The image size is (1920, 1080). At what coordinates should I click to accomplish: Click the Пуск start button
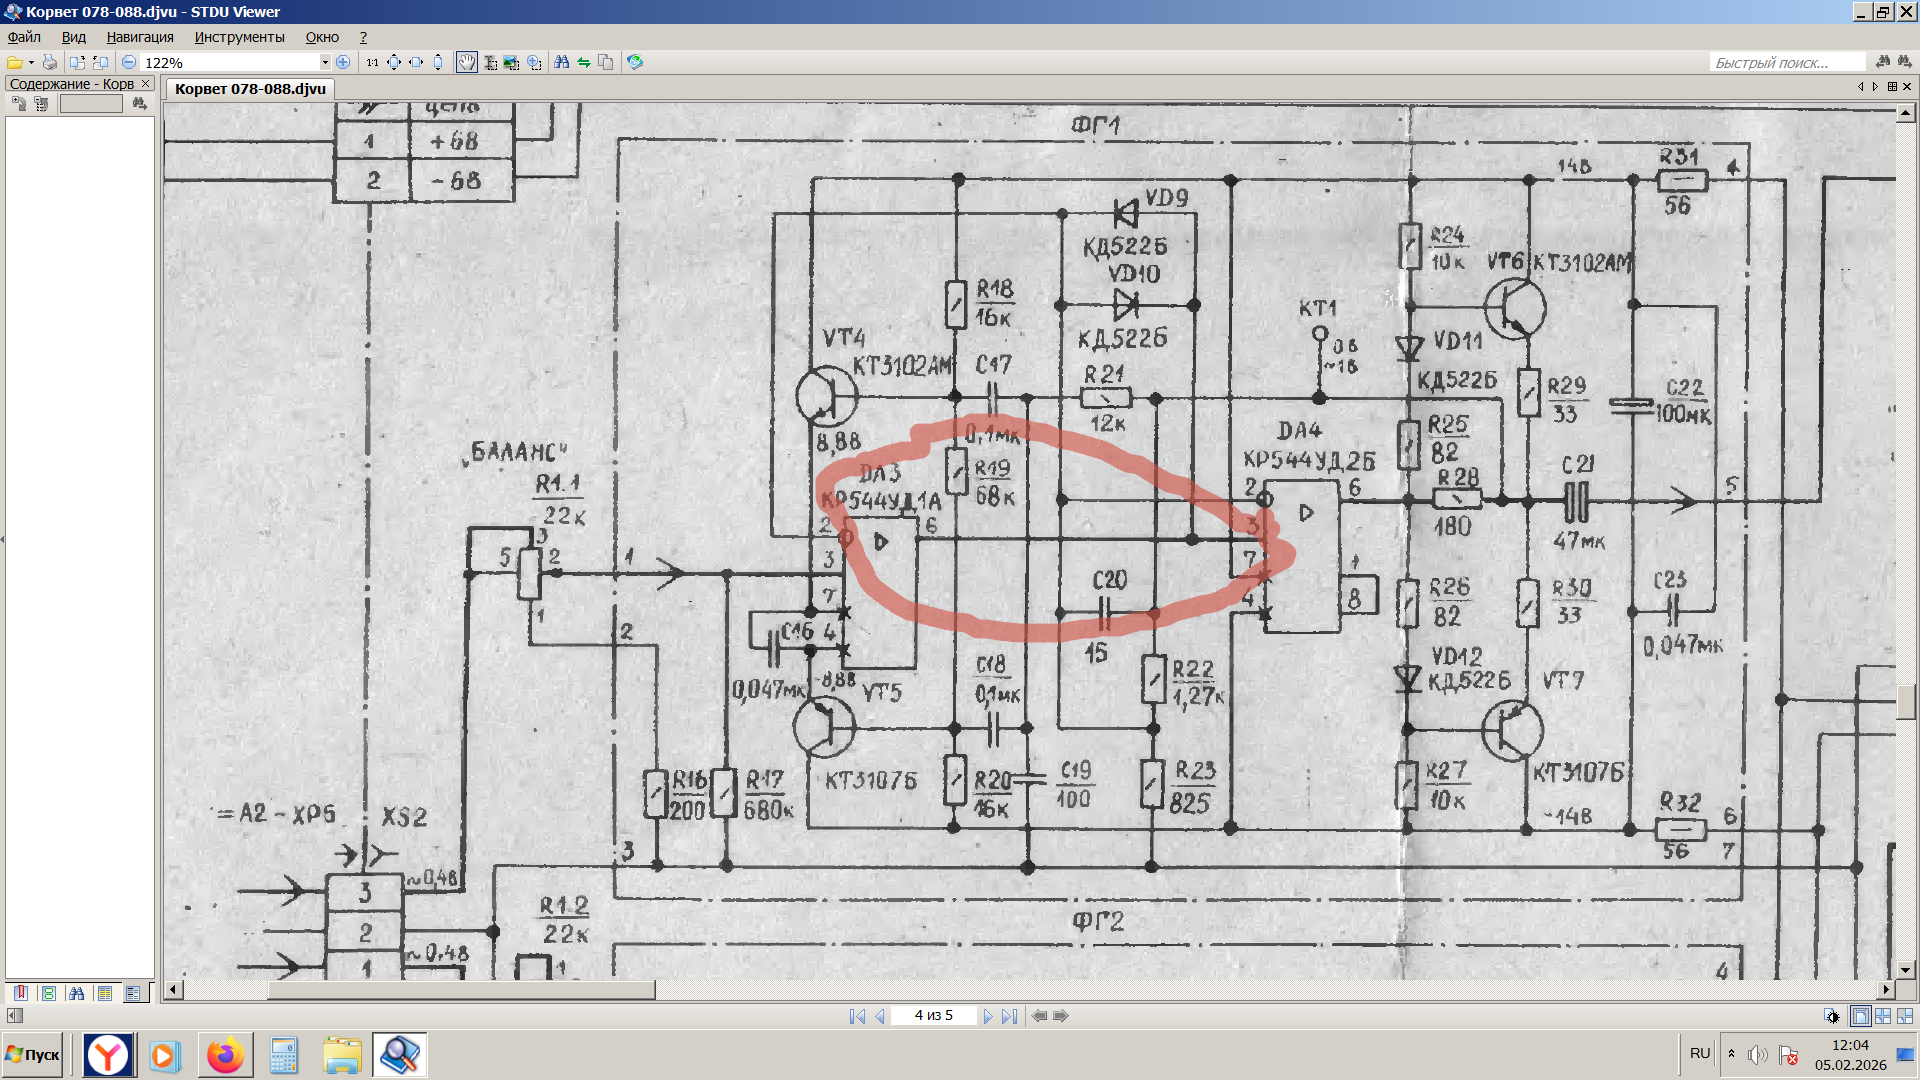[33, 1055]
